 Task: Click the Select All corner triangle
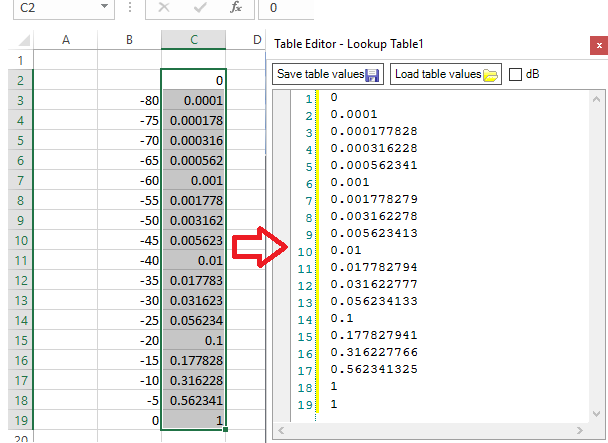tap(24, 40)
